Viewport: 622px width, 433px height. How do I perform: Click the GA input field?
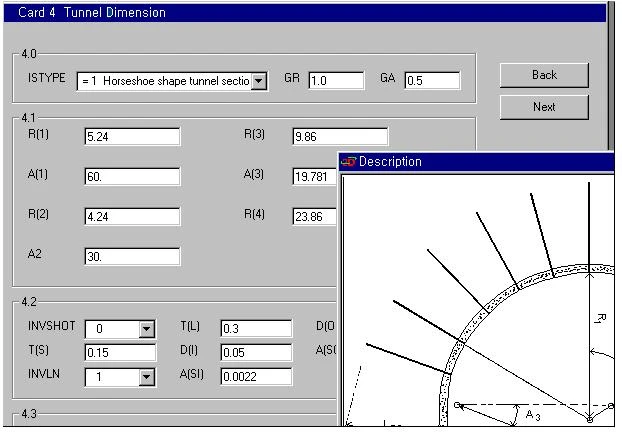click(432, 81)
